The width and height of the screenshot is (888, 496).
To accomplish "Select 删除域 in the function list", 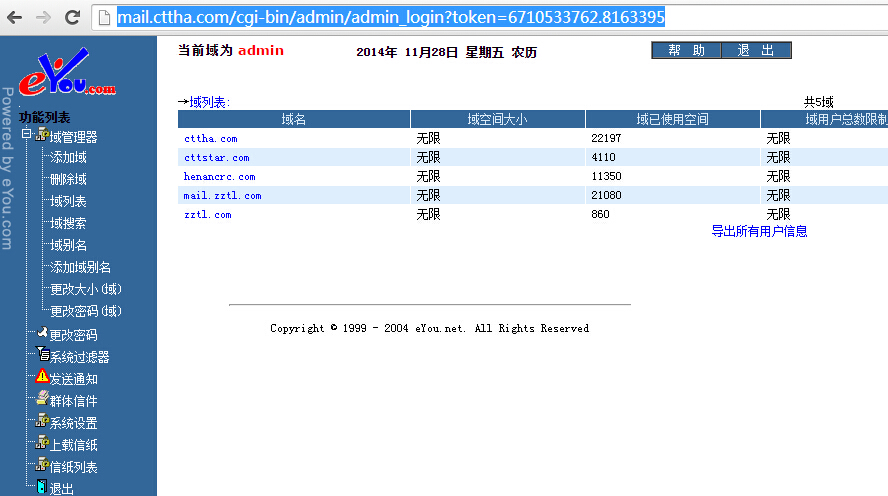I will click(69, 179).
